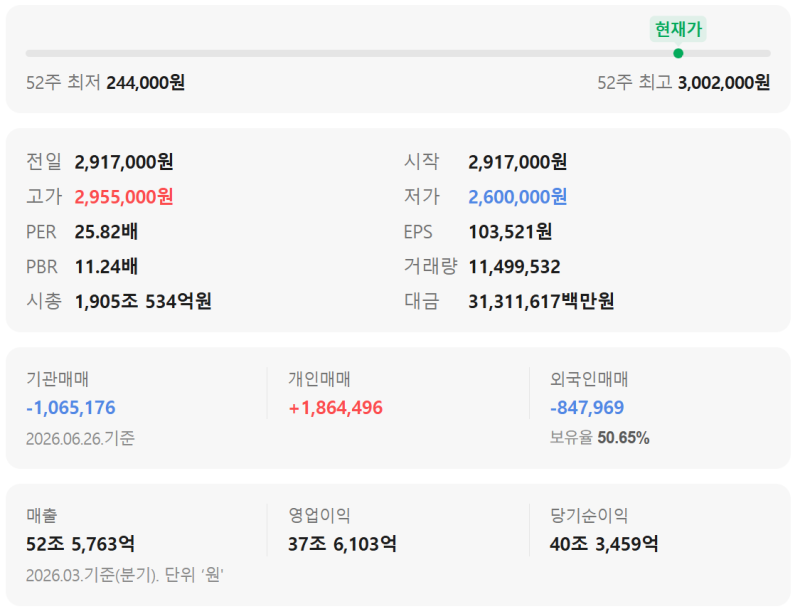Click the 영업이익 37조 6,103억 value
The height and width of the screenshot is (614, 800).
click(x=342, y=544)
